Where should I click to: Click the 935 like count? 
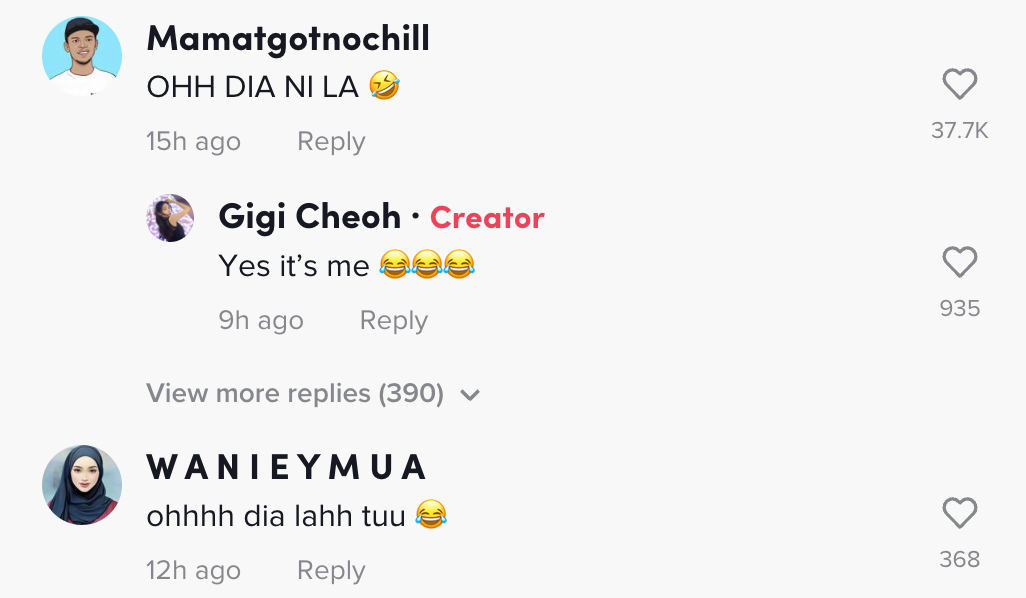(959, 308)
